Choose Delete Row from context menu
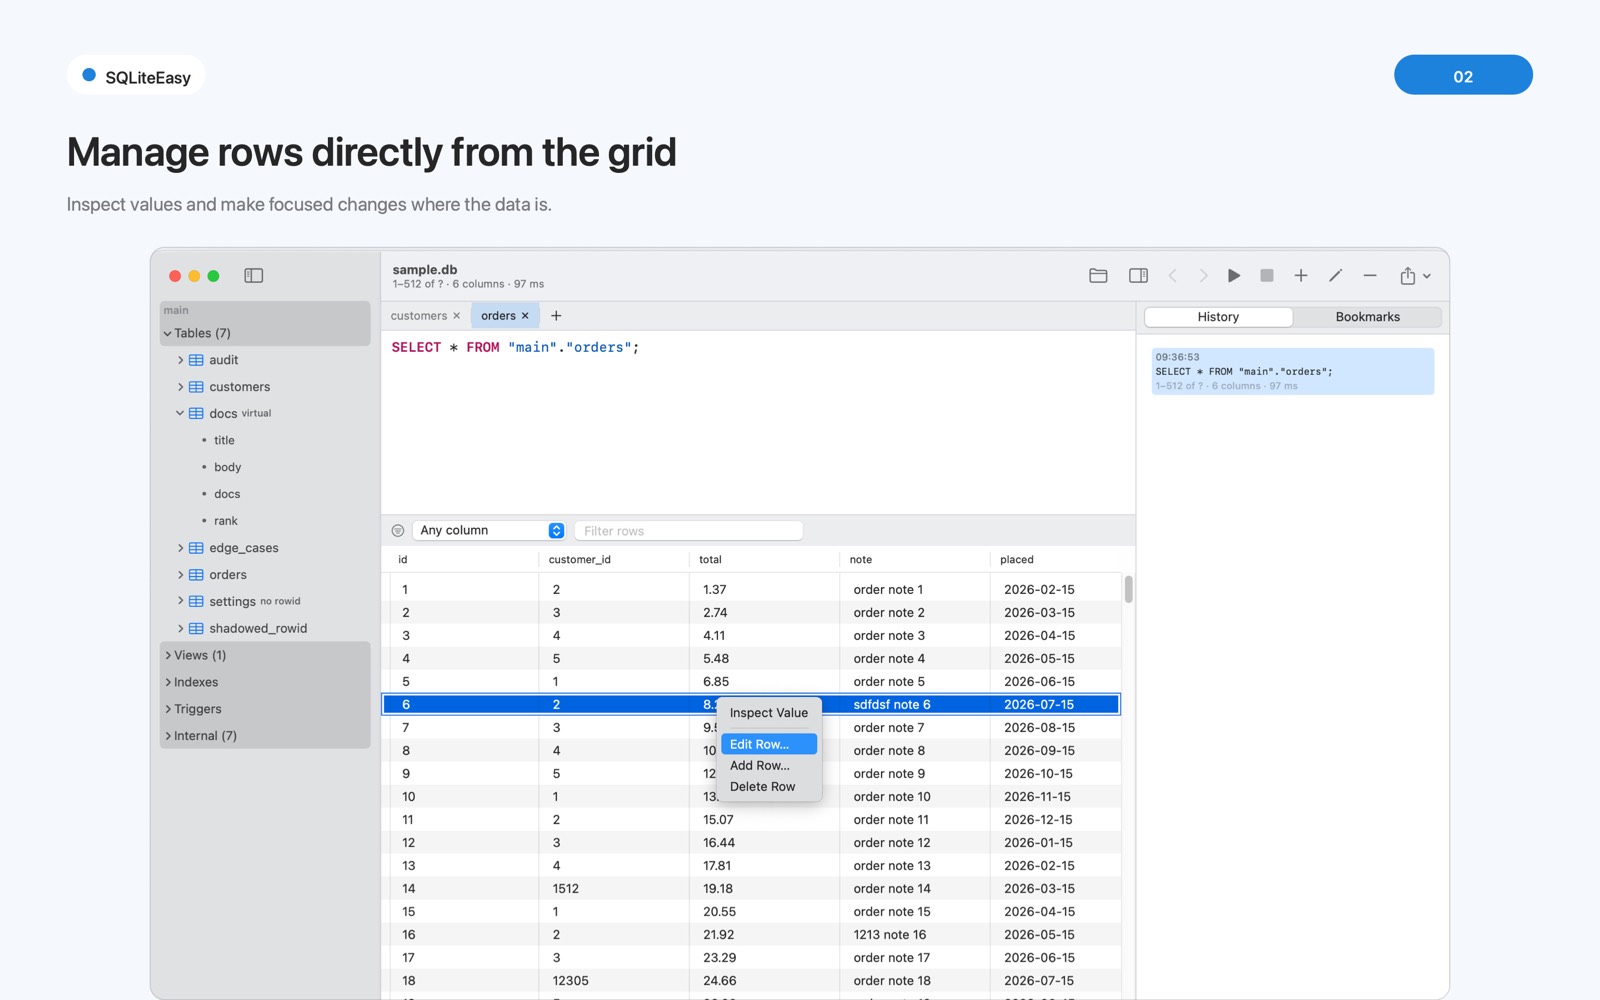Image resolution: width=1600 pixels, height=1000 pixels. tap(769, 787)
